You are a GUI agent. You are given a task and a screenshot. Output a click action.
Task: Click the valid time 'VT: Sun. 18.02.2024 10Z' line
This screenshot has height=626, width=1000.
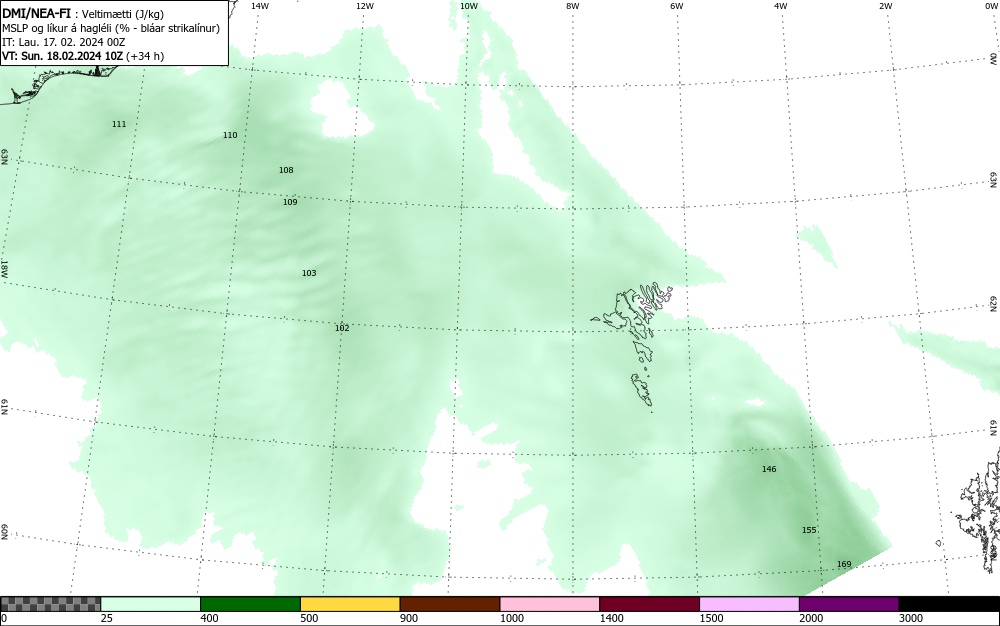[x=83, y=56]
